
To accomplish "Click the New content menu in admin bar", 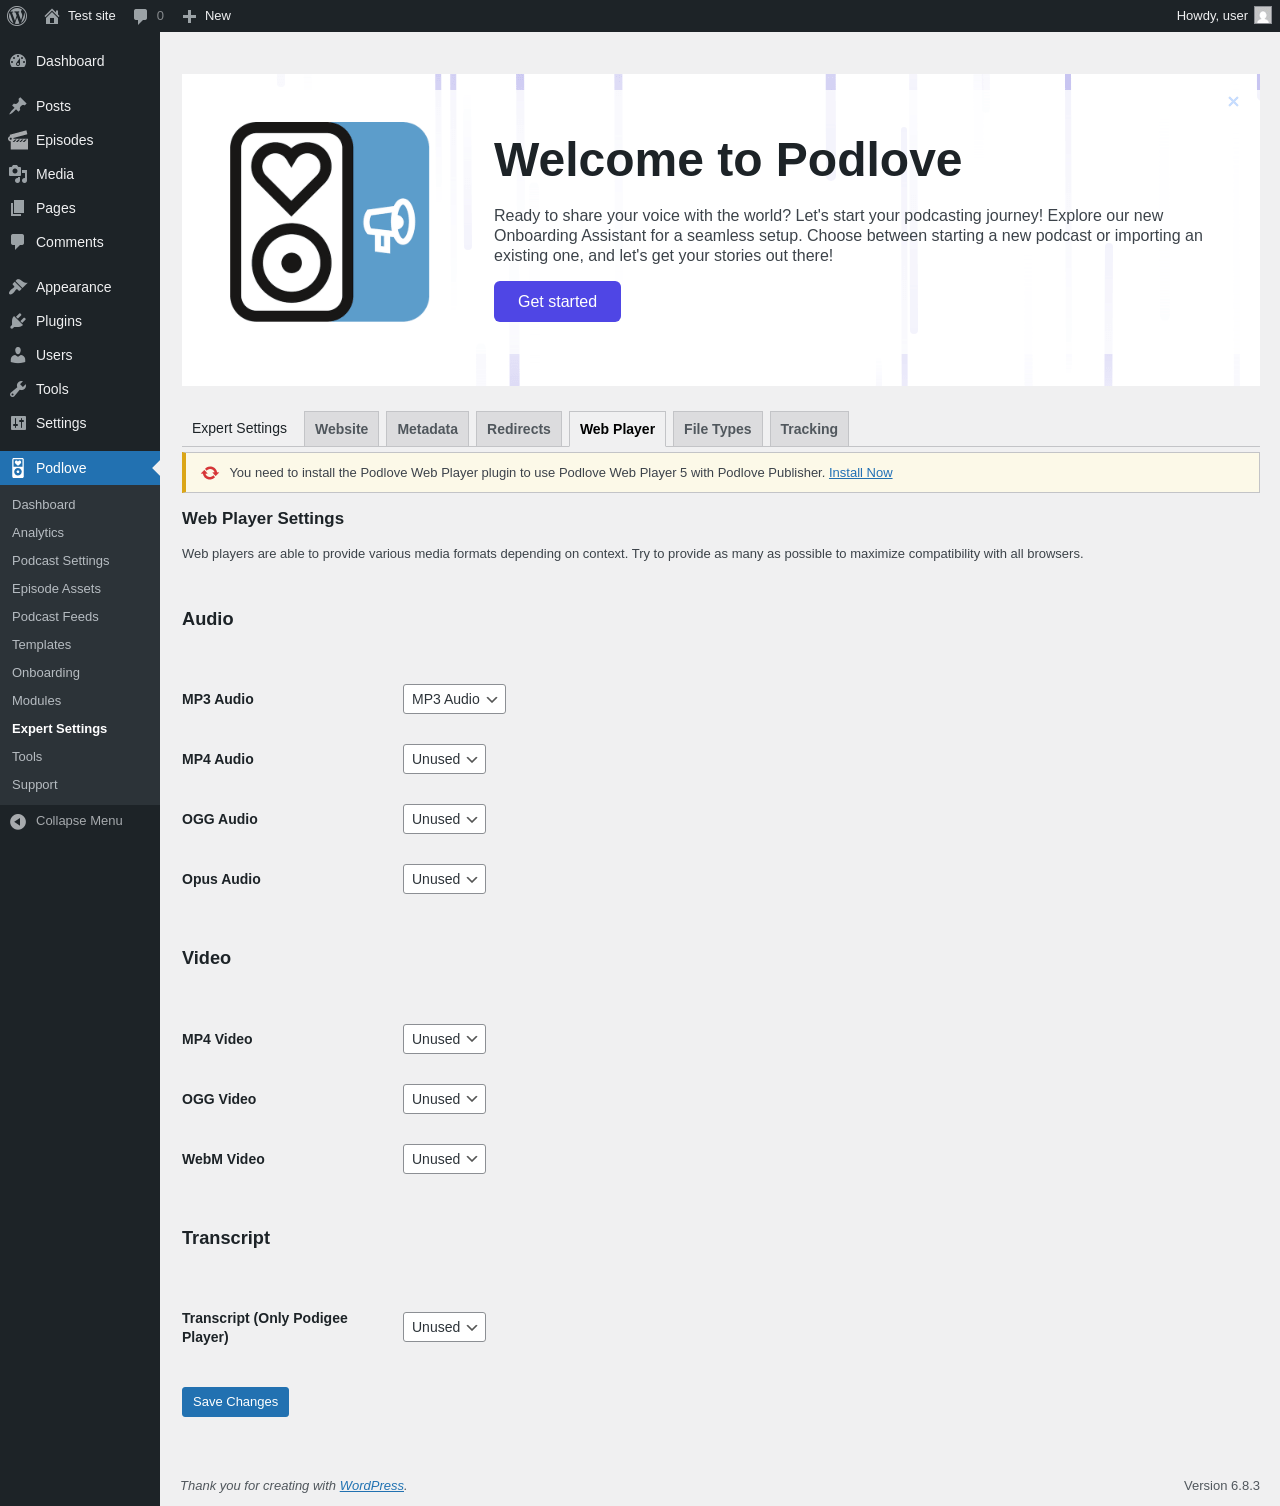I will [x=207, y=16].
